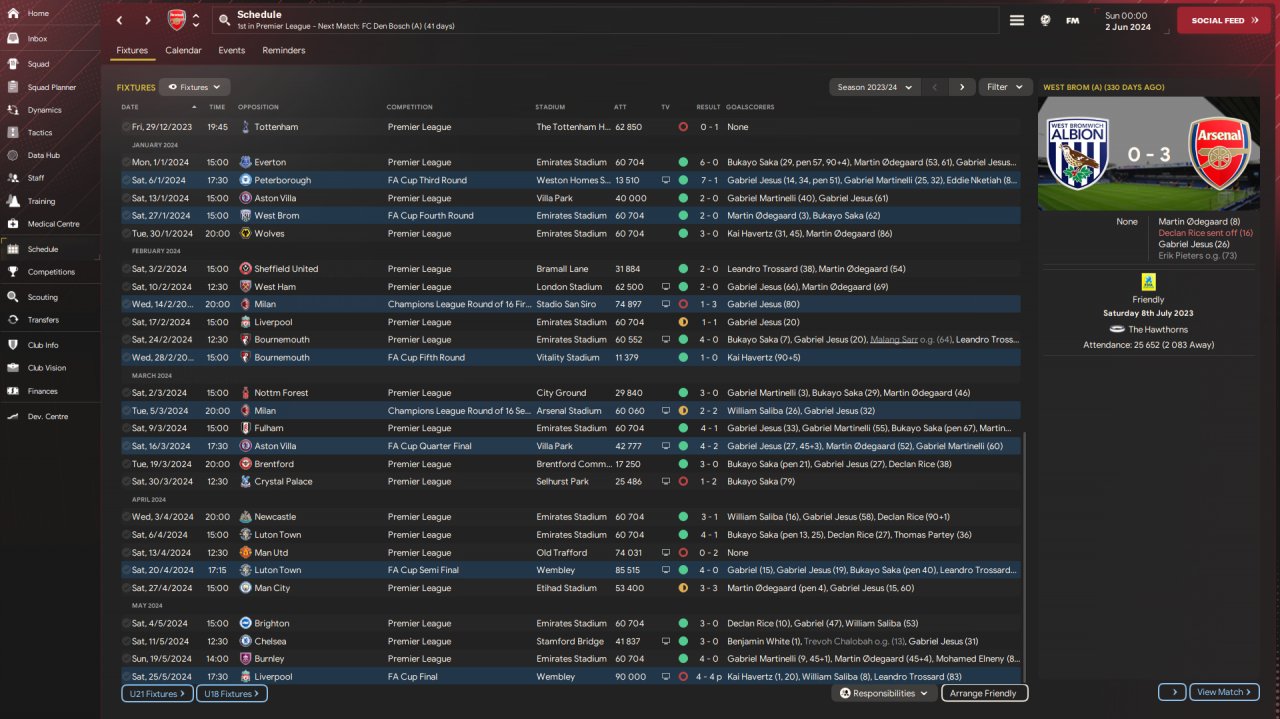
Task: Open the Reminders tab
Action: (x=284, y=50)
